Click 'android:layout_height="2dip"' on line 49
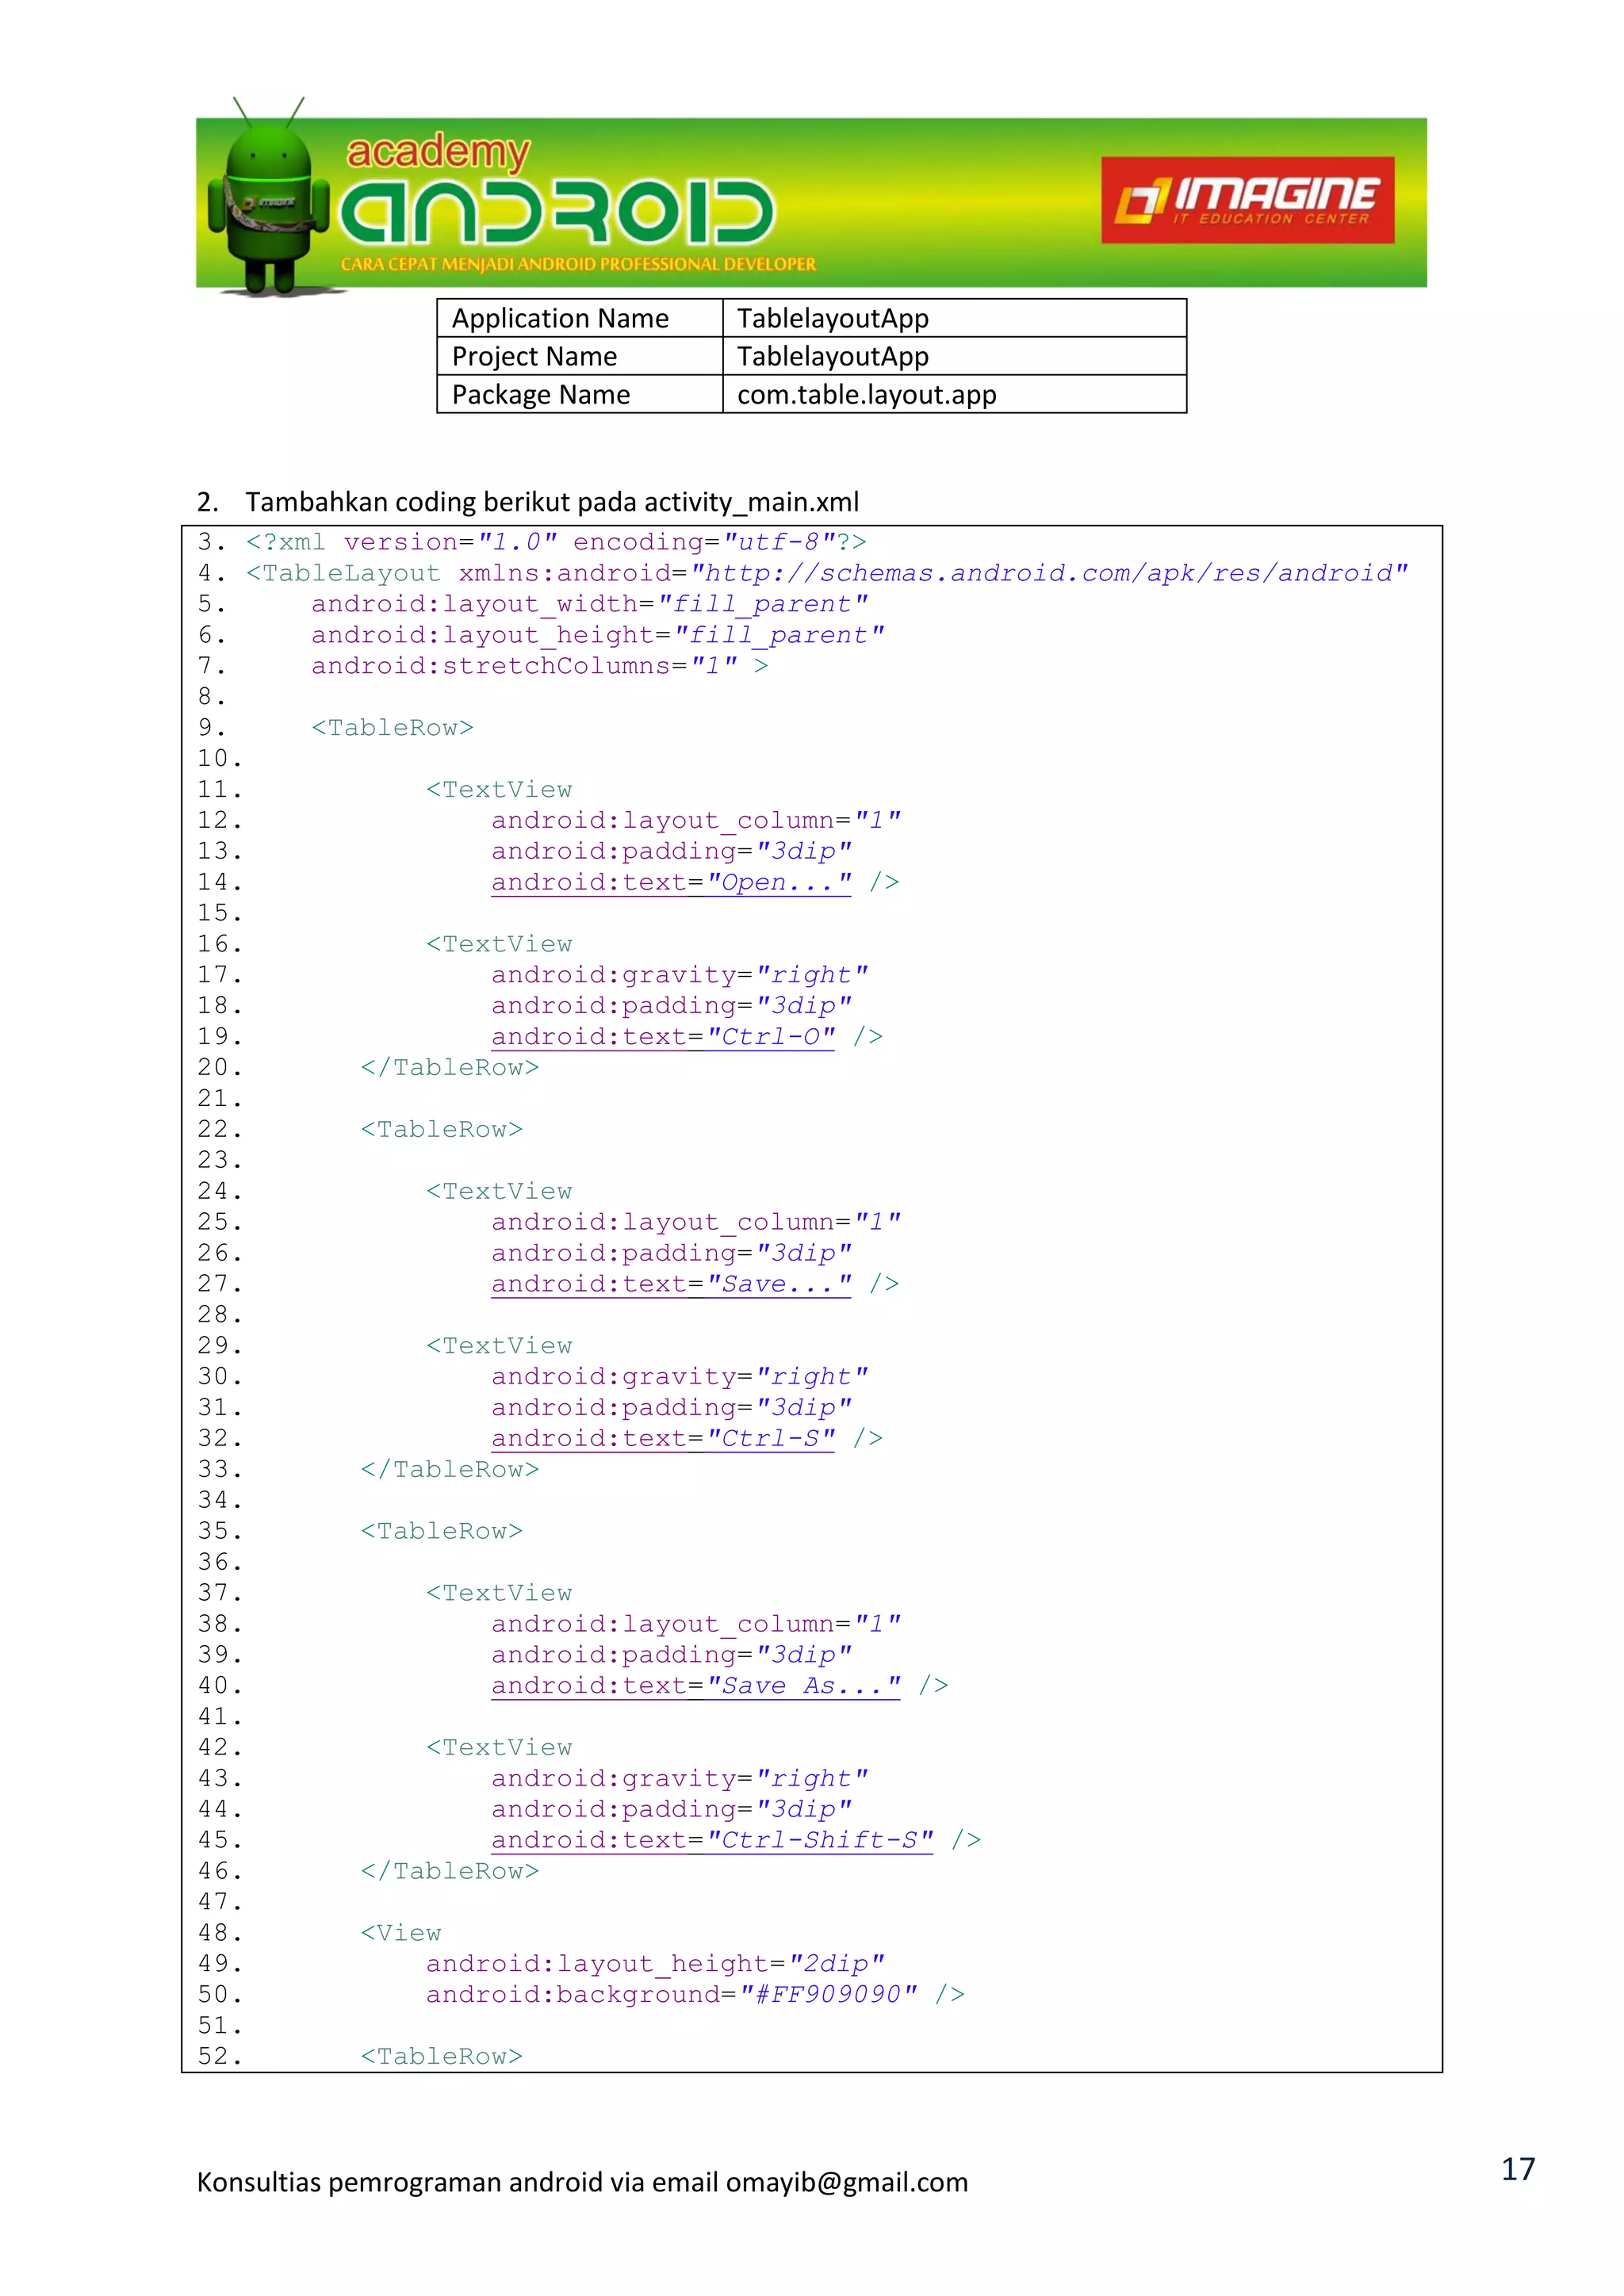The width and height of the screenshot is (1624, 2296). click(x=655, y=1964)
